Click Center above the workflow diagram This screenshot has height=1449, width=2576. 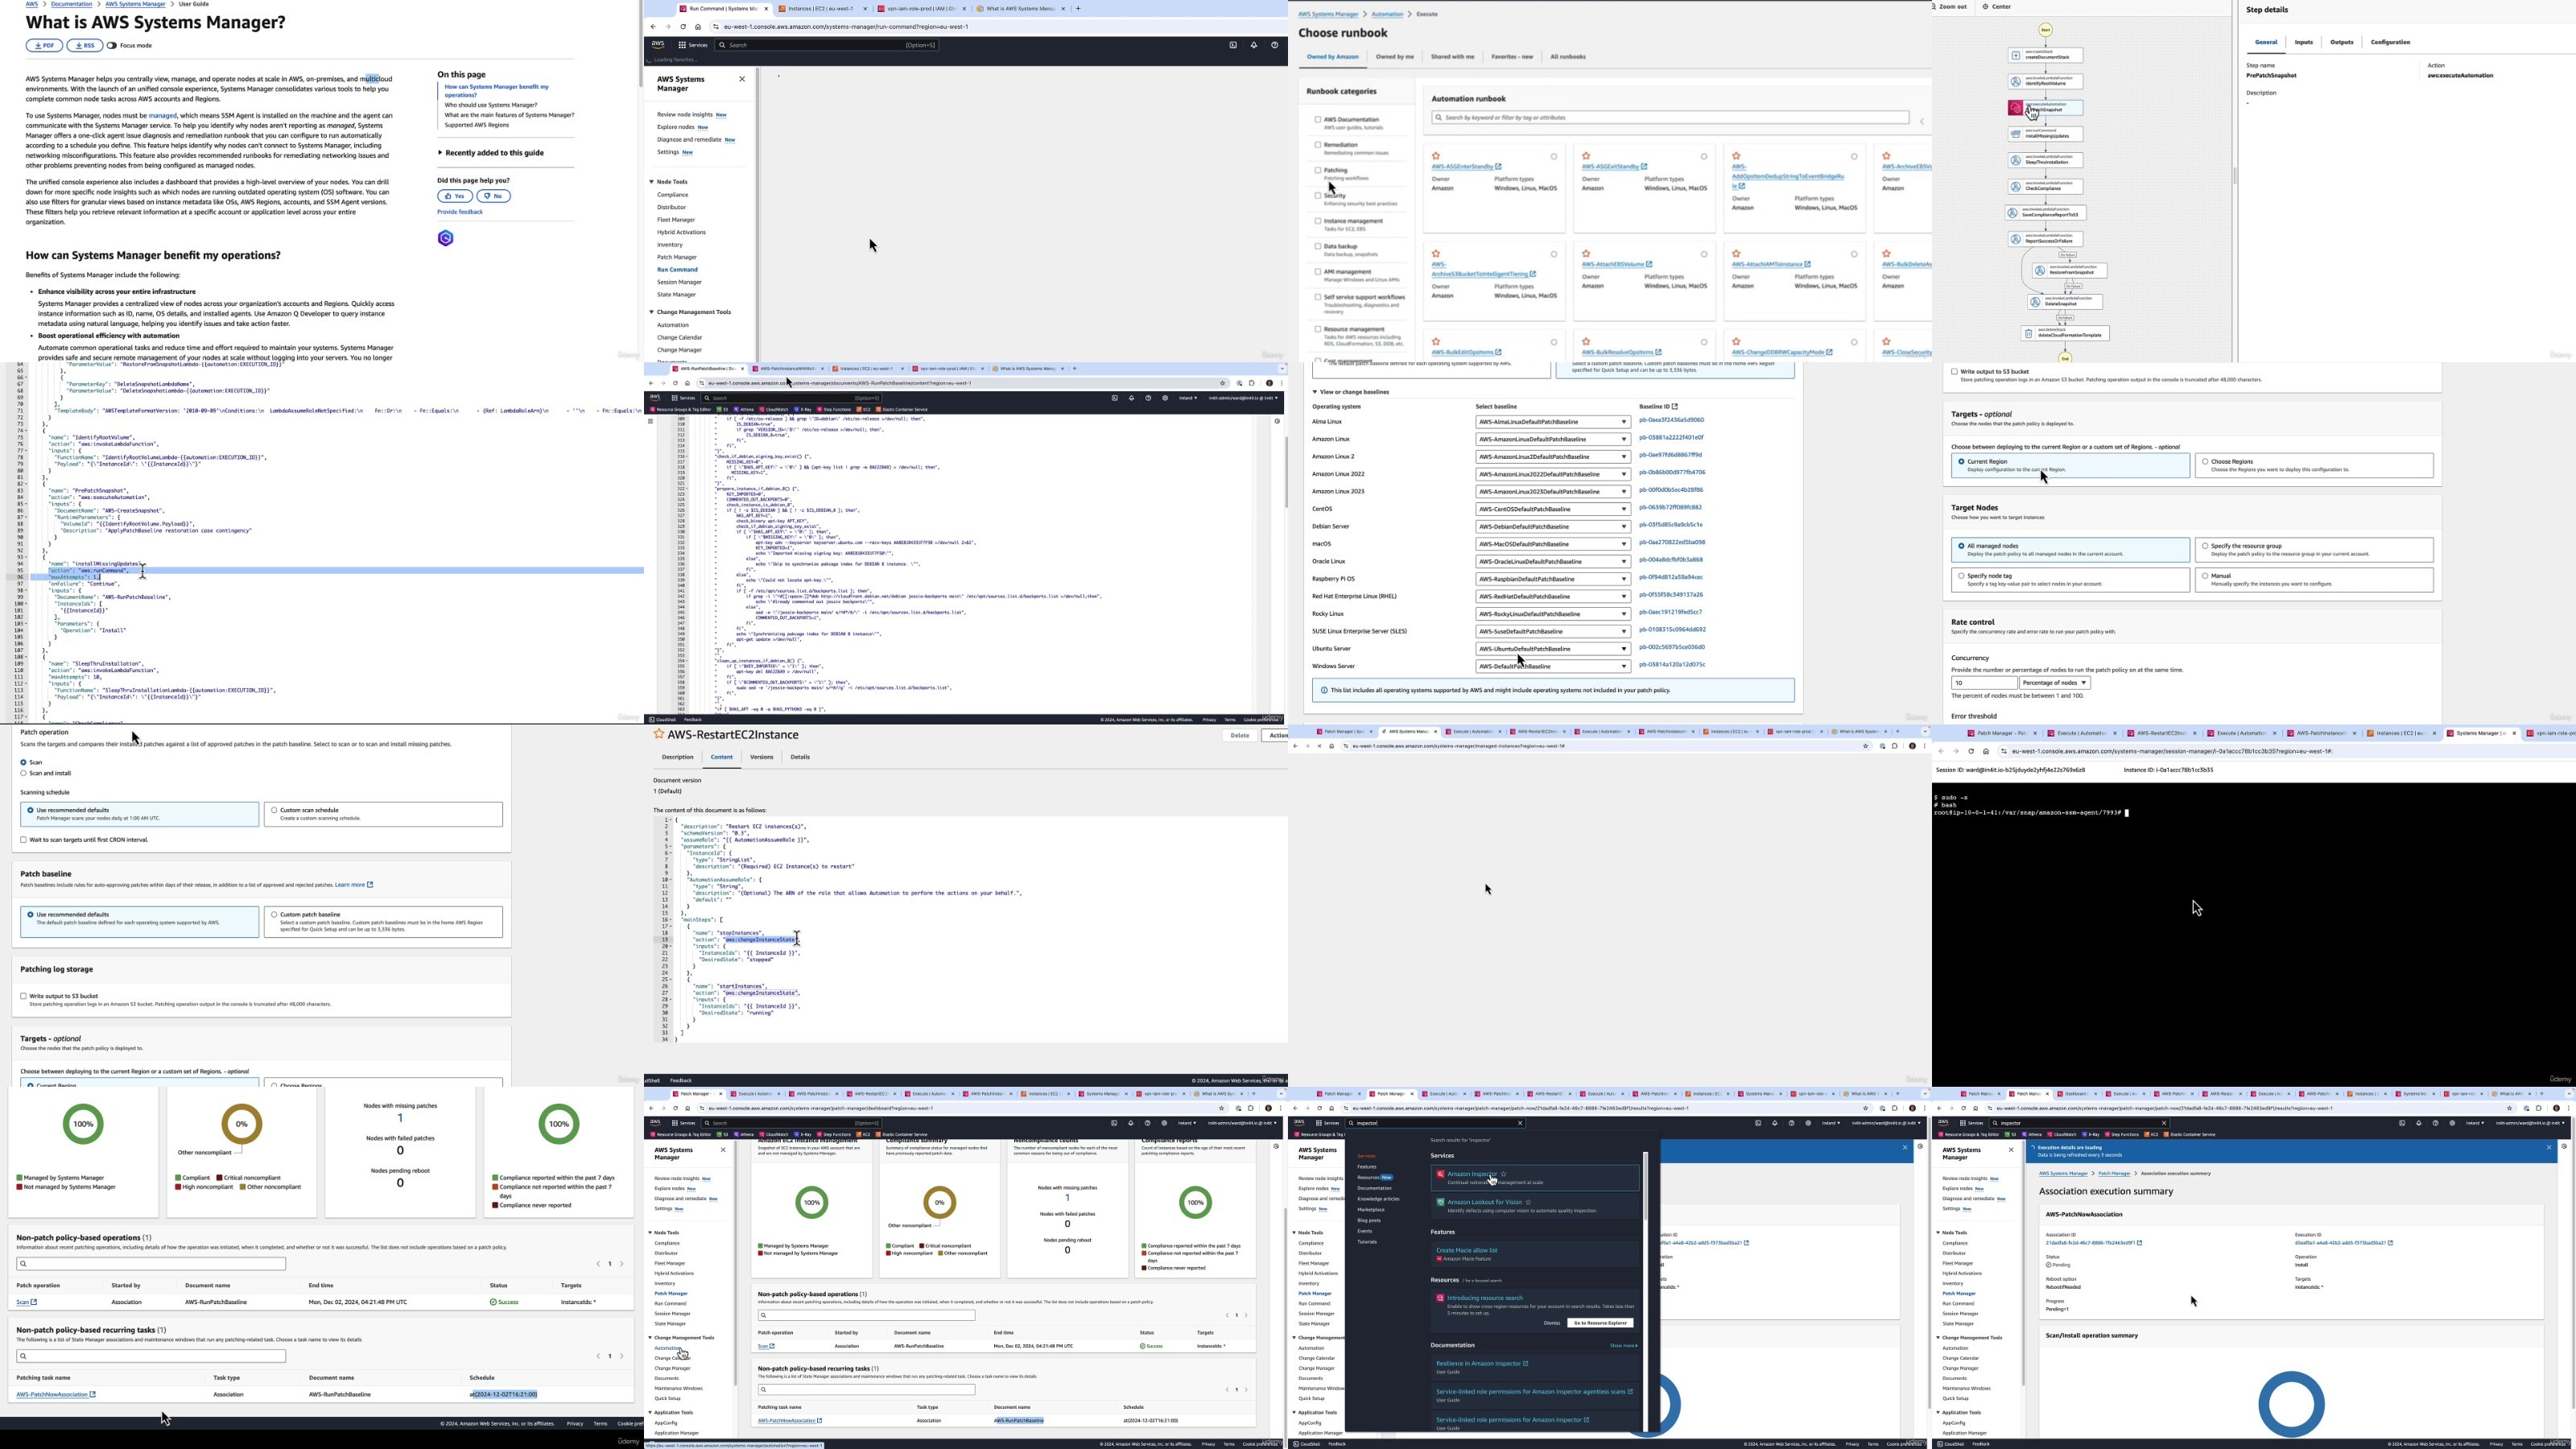(1996, 7)
